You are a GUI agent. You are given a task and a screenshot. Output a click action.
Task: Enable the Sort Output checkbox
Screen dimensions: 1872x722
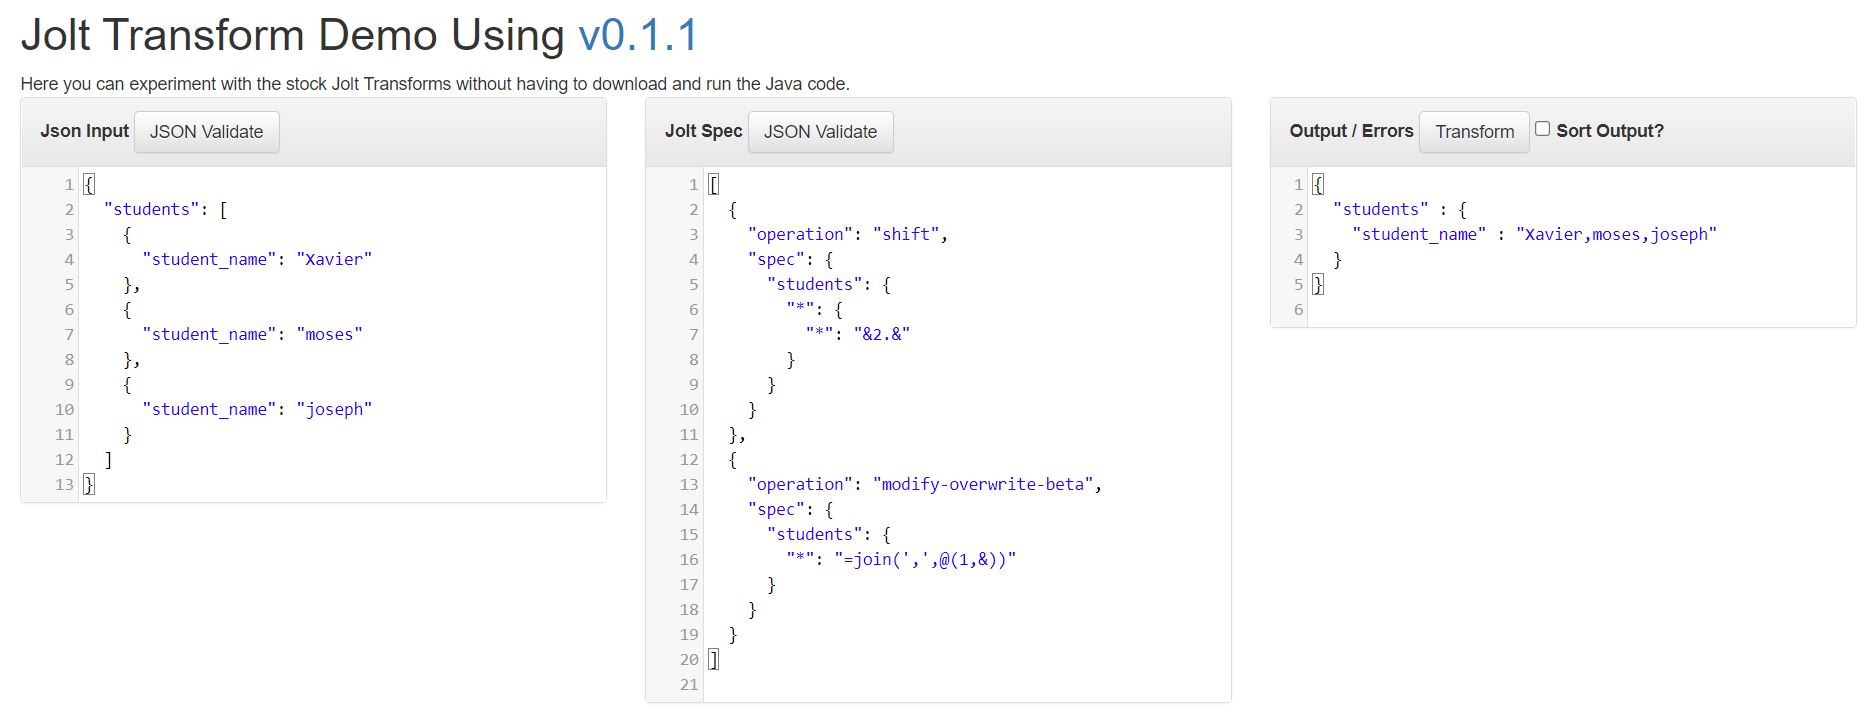click(x=1543, y=129)
